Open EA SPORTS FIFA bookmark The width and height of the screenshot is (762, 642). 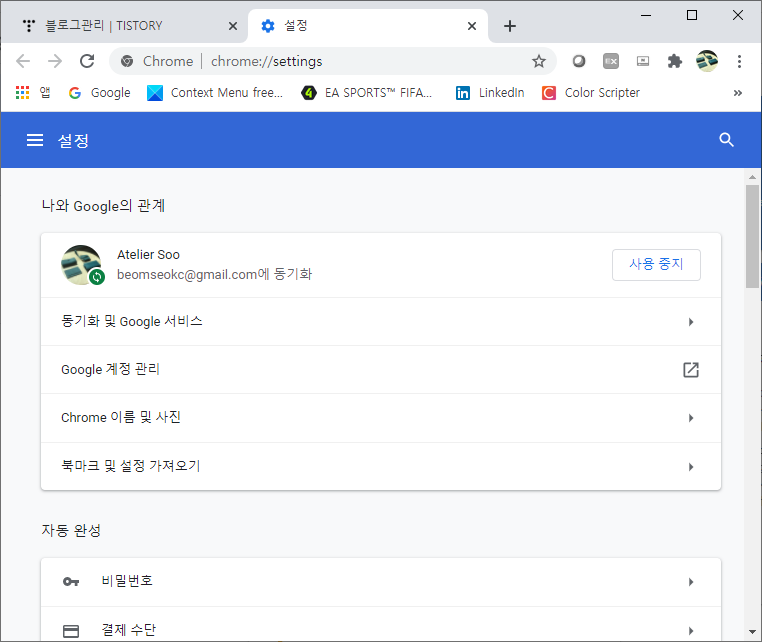click(x=366, y=92)
